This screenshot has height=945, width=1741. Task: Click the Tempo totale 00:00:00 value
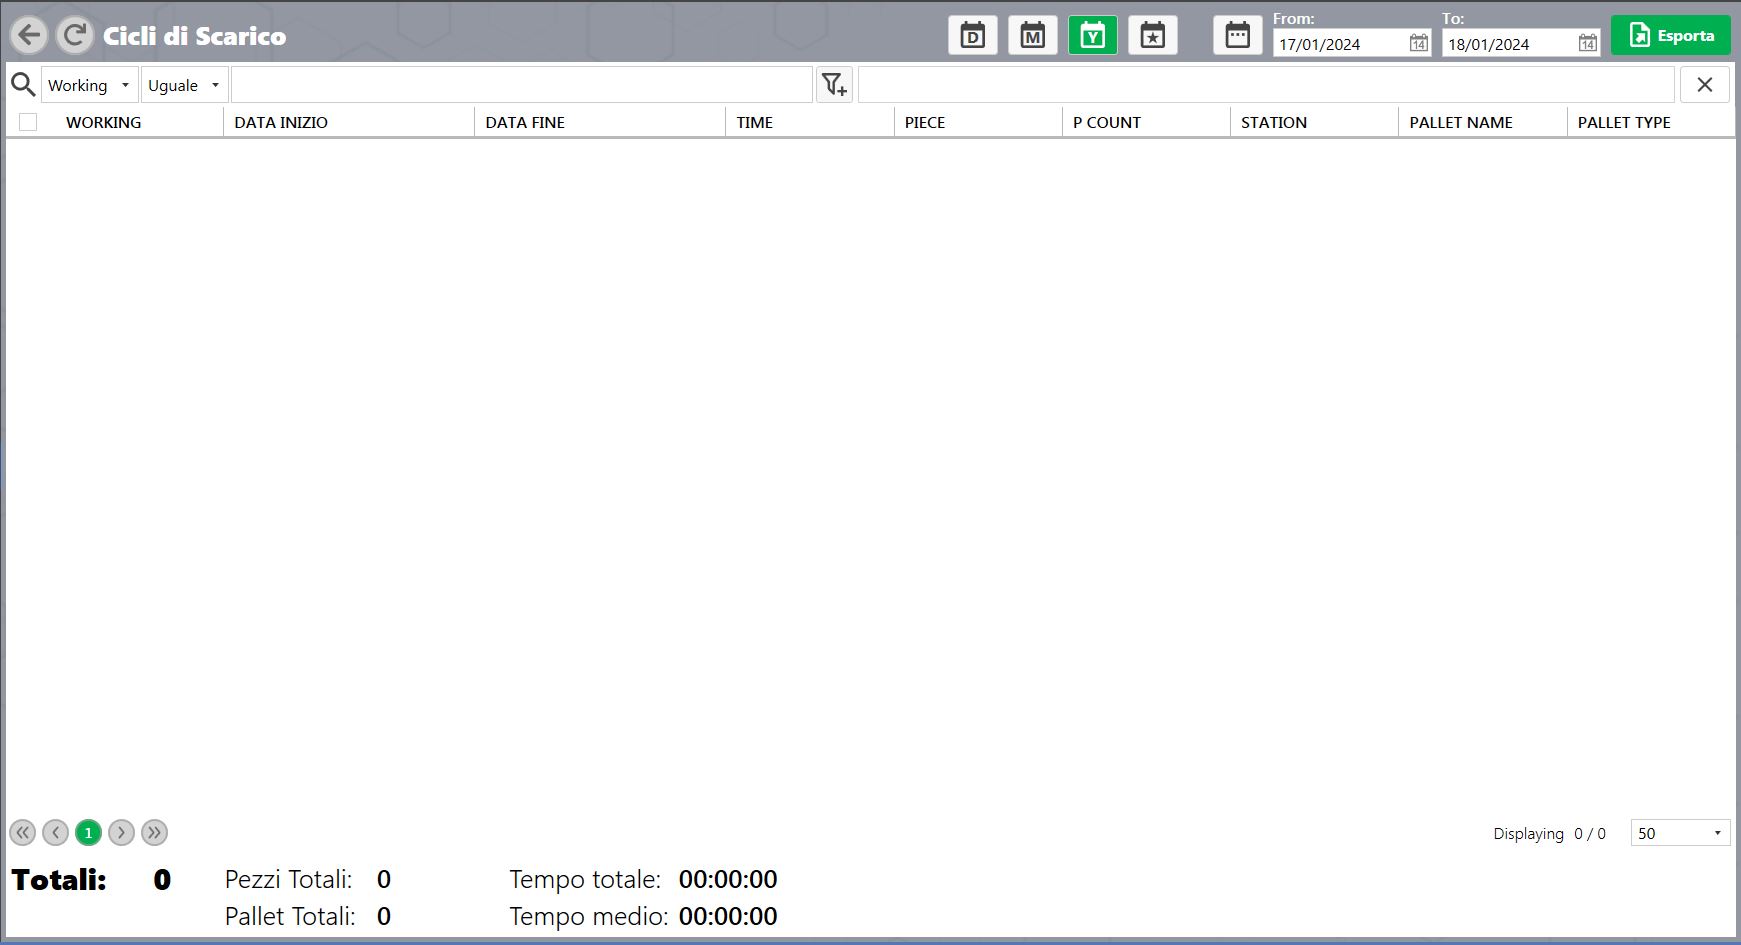[728, 879]
